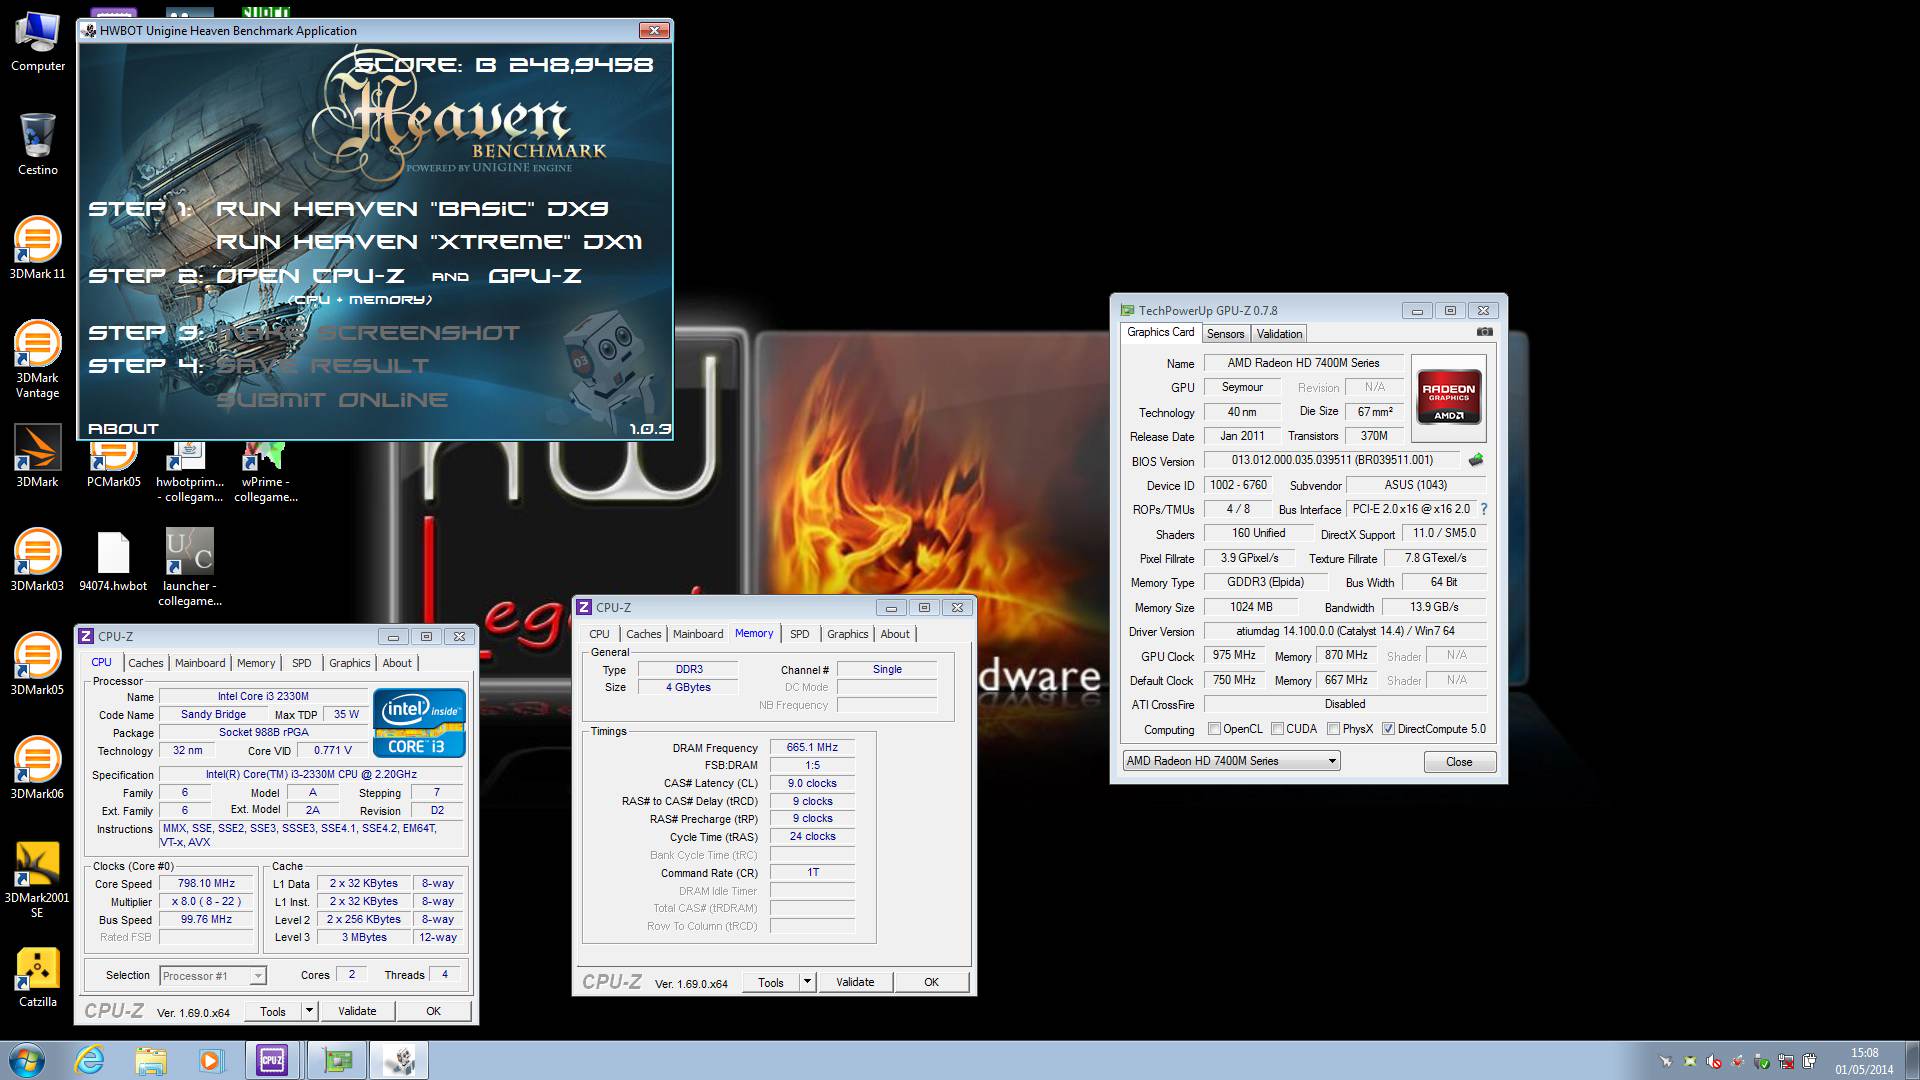Toggle the DirectCompute 5.0 checkbox
Viewport: 1920px width, 1080px height.
pos(1388,729)
